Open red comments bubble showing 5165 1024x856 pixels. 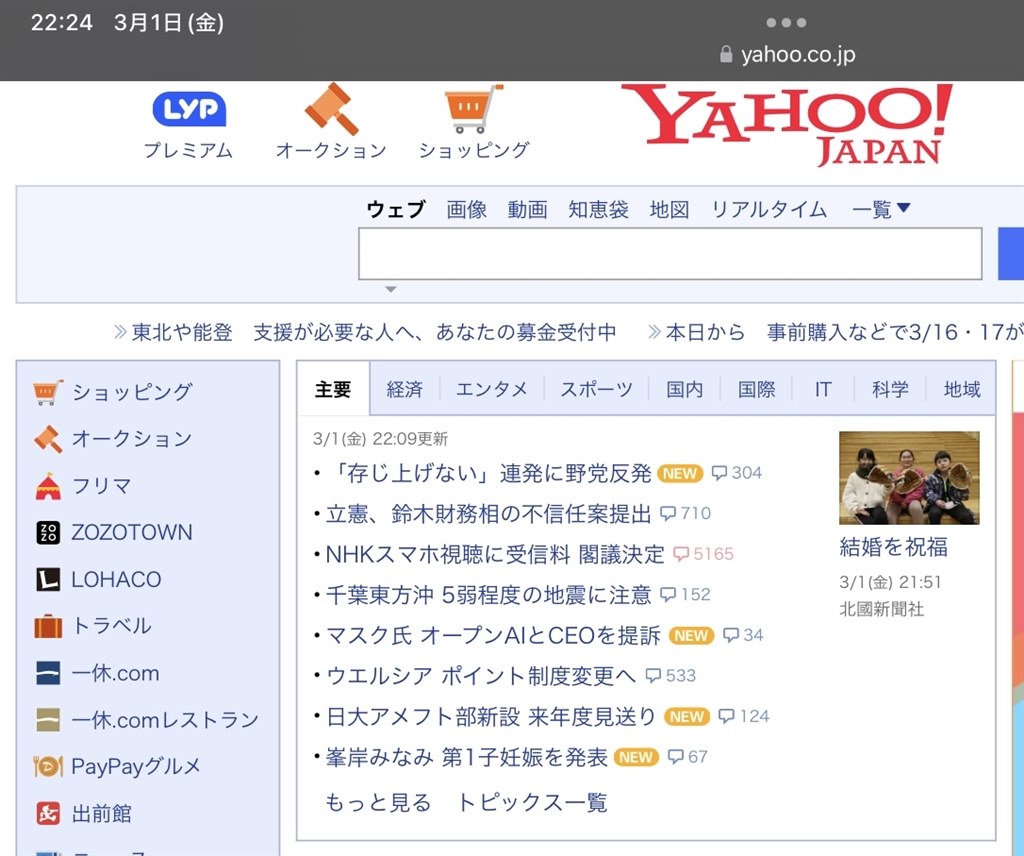(x=703, y=554)
